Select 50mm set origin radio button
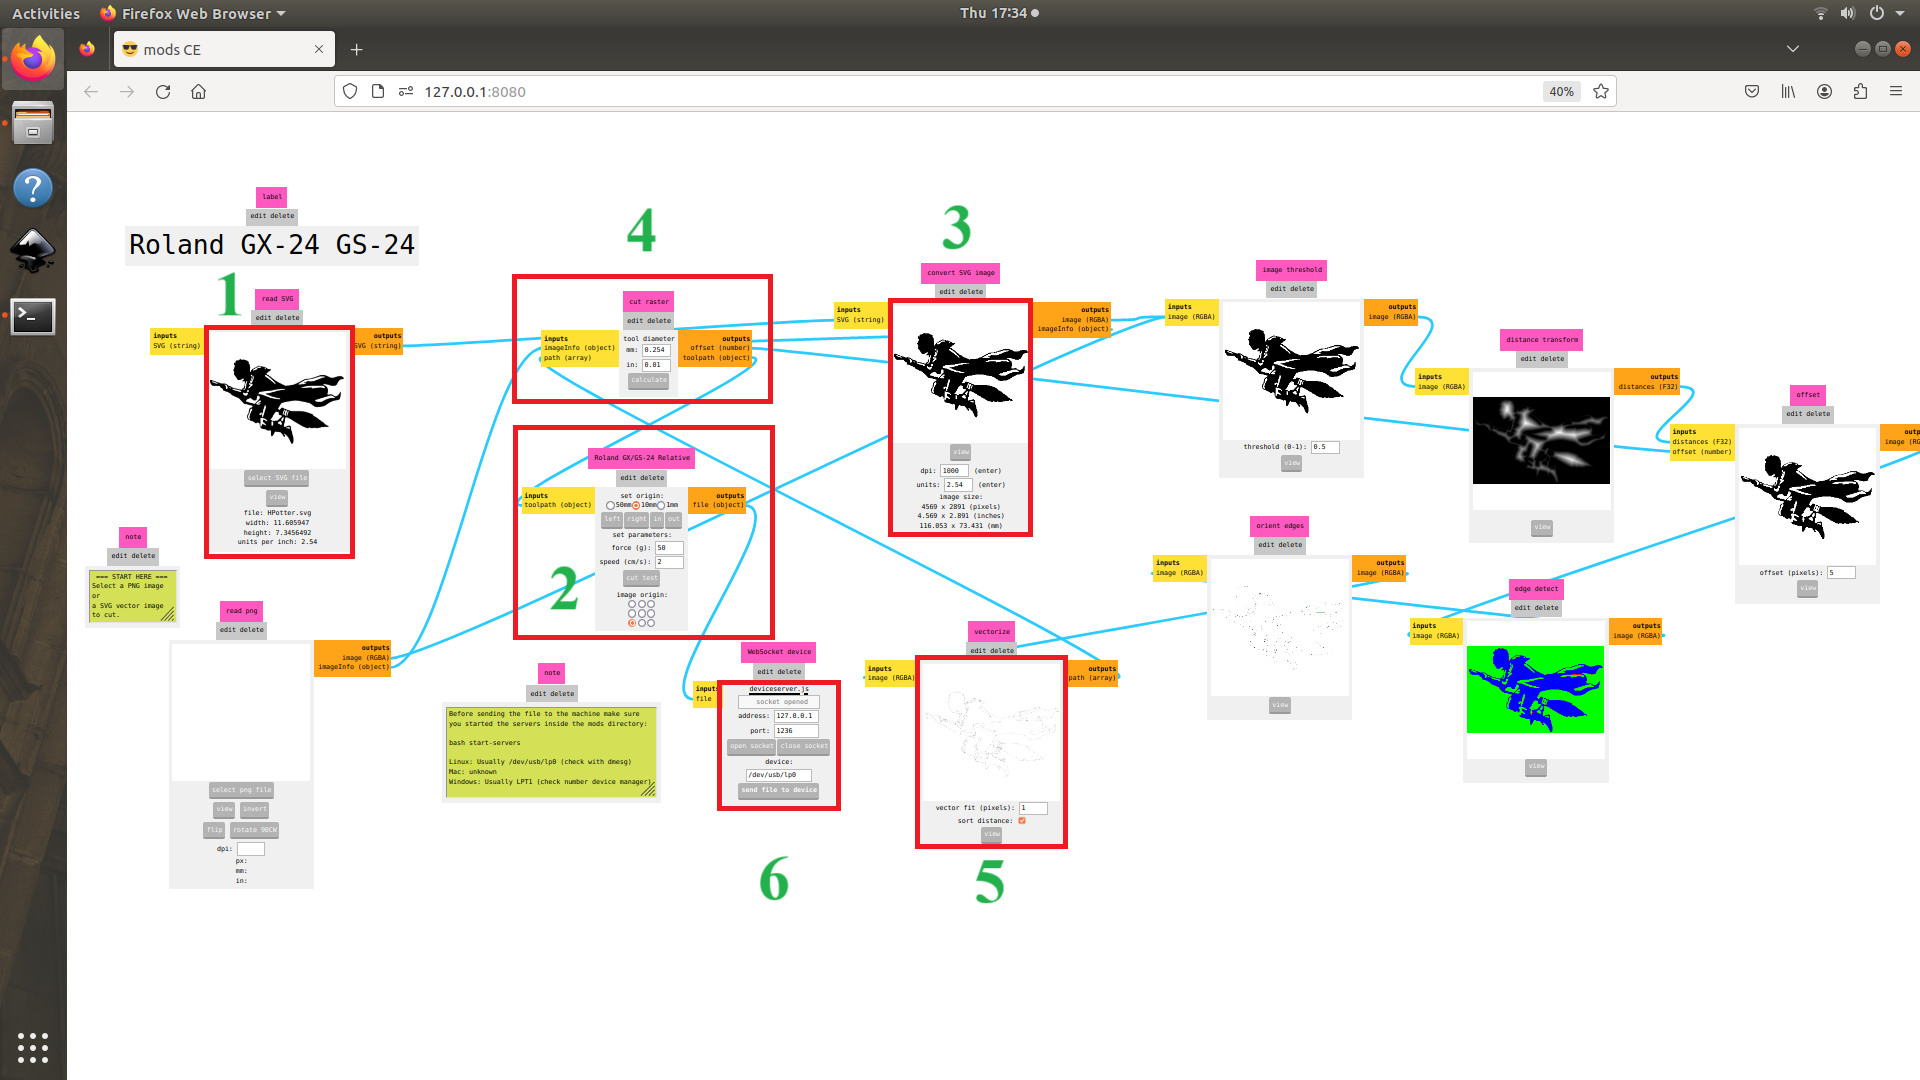The width and height of the screenshot is (1920, 1080). click(610, 506)
